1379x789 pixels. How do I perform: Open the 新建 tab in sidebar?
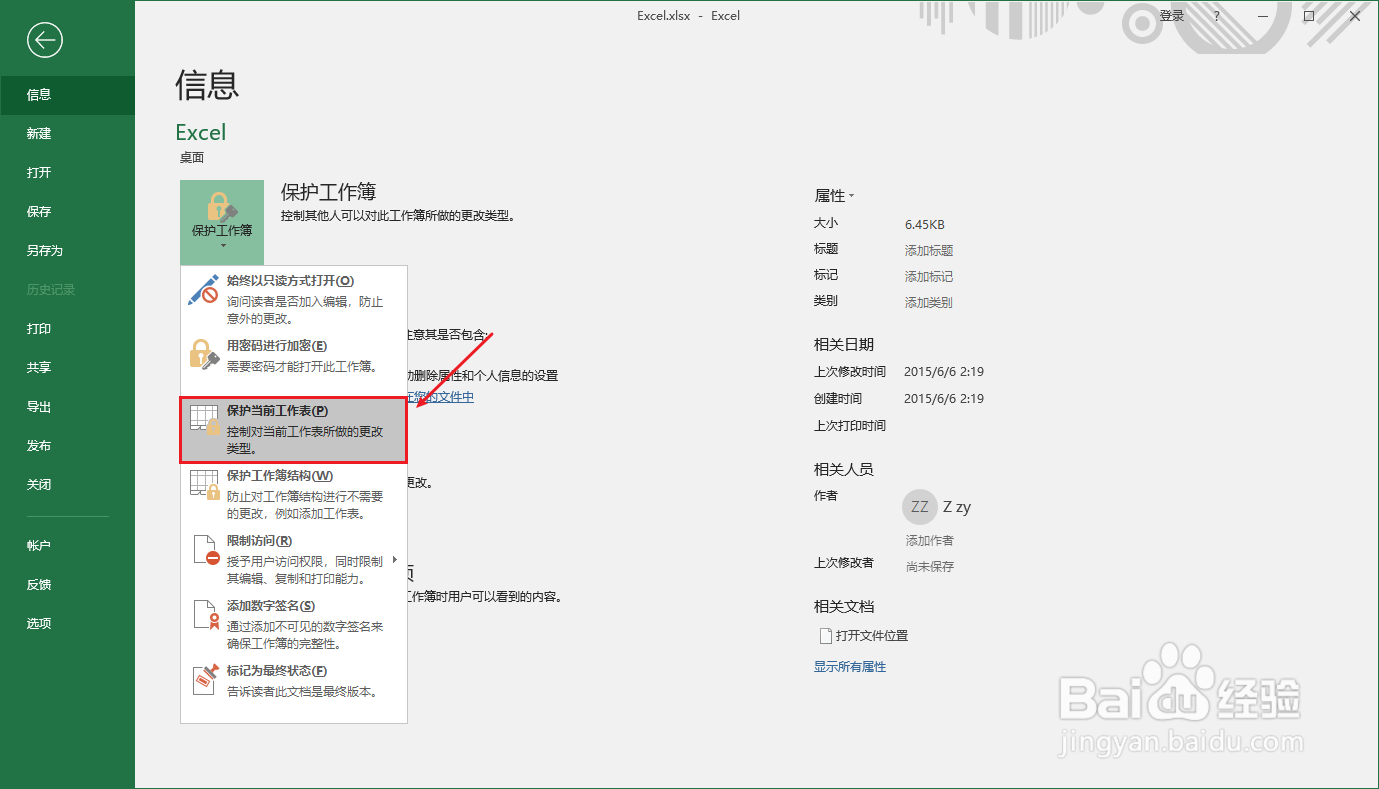click(67, 134)
